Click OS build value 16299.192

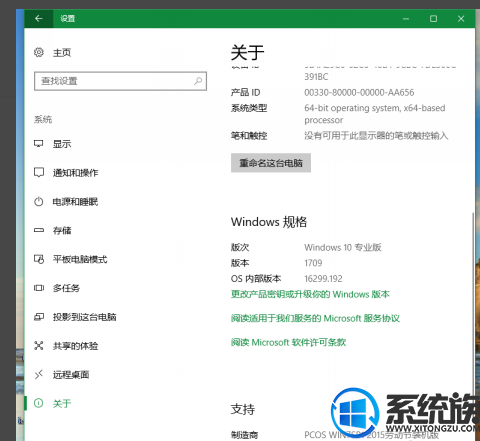click(x=323, y=278)
